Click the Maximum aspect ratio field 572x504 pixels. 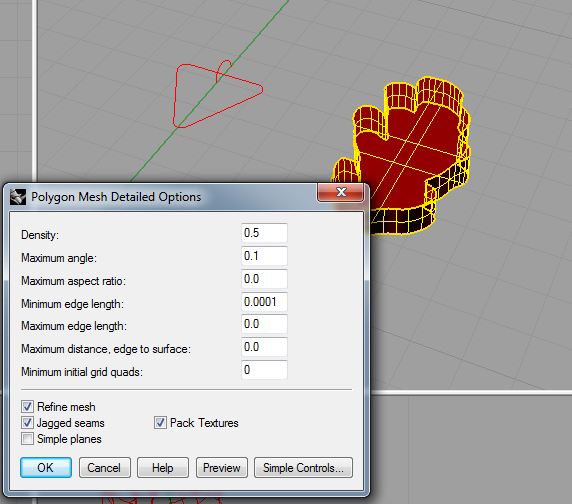point(264,279)
